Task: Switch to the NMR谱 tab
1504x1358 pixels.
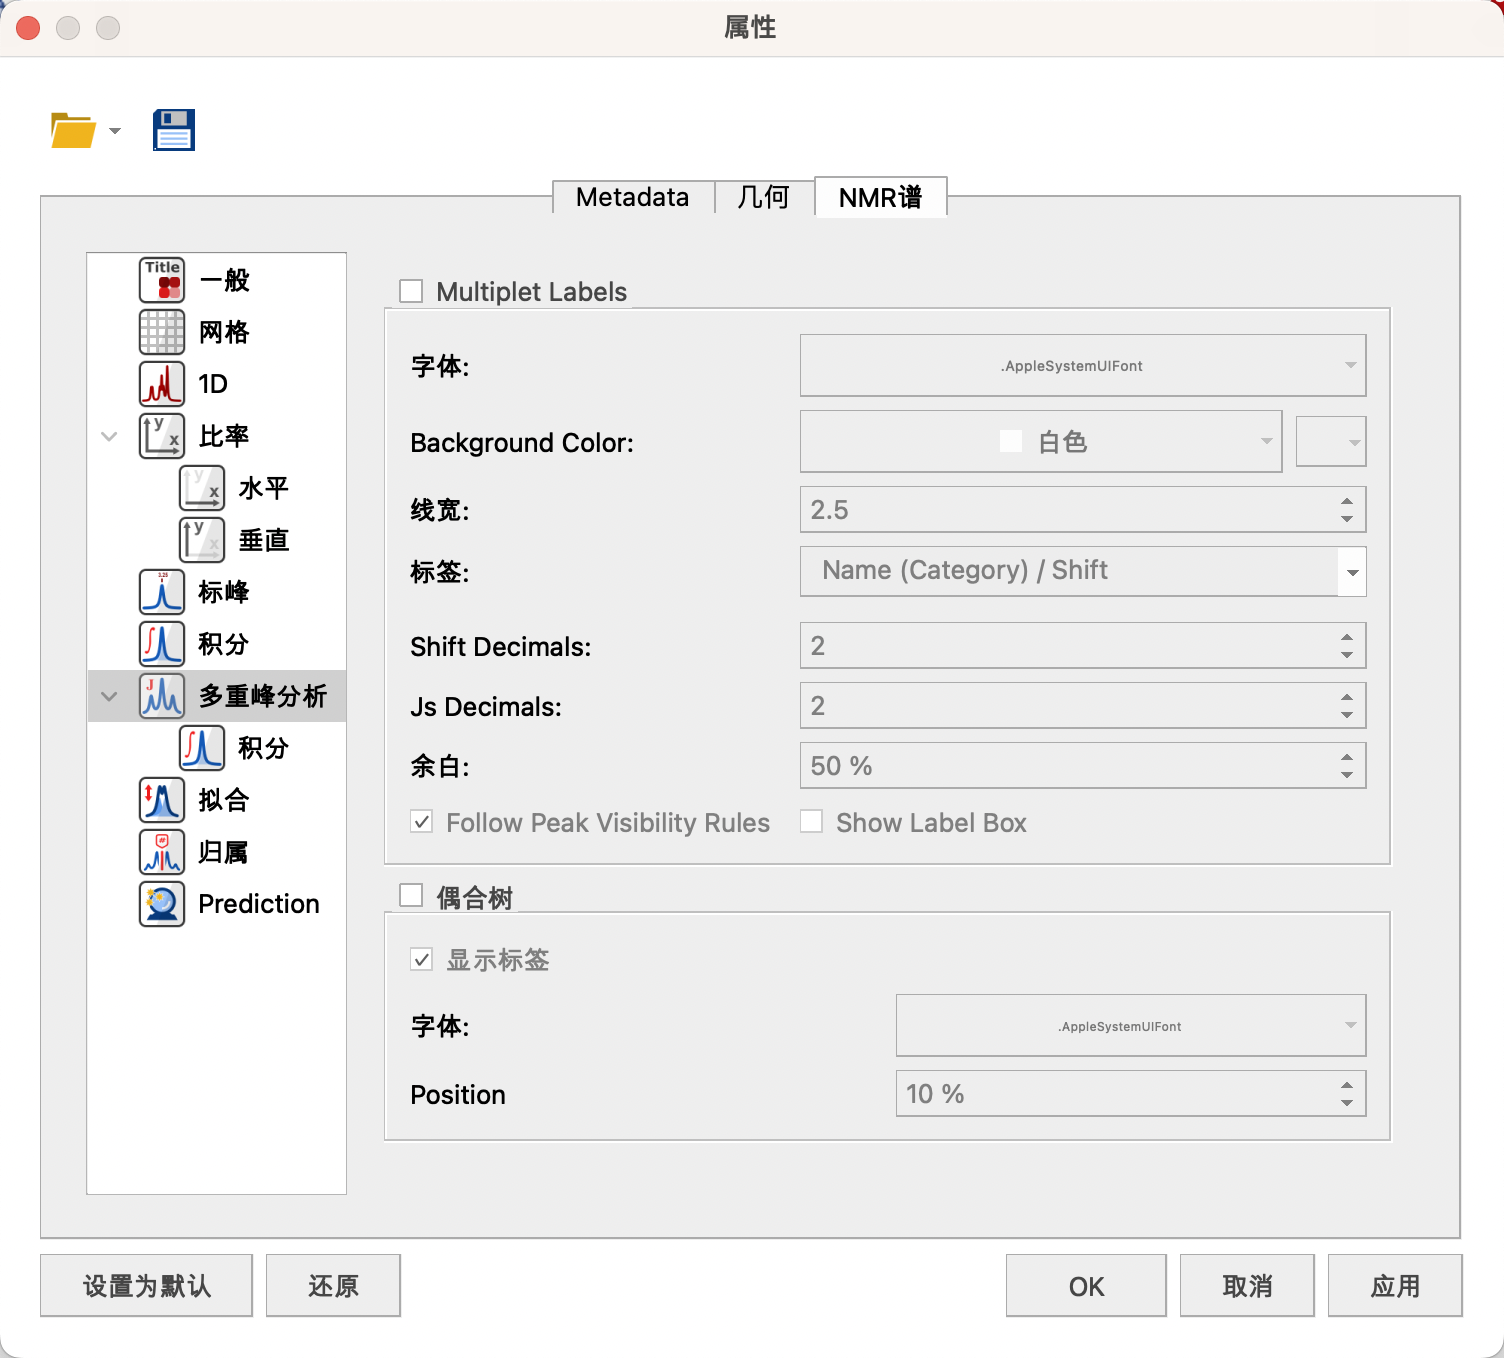Action: [881, 197]
